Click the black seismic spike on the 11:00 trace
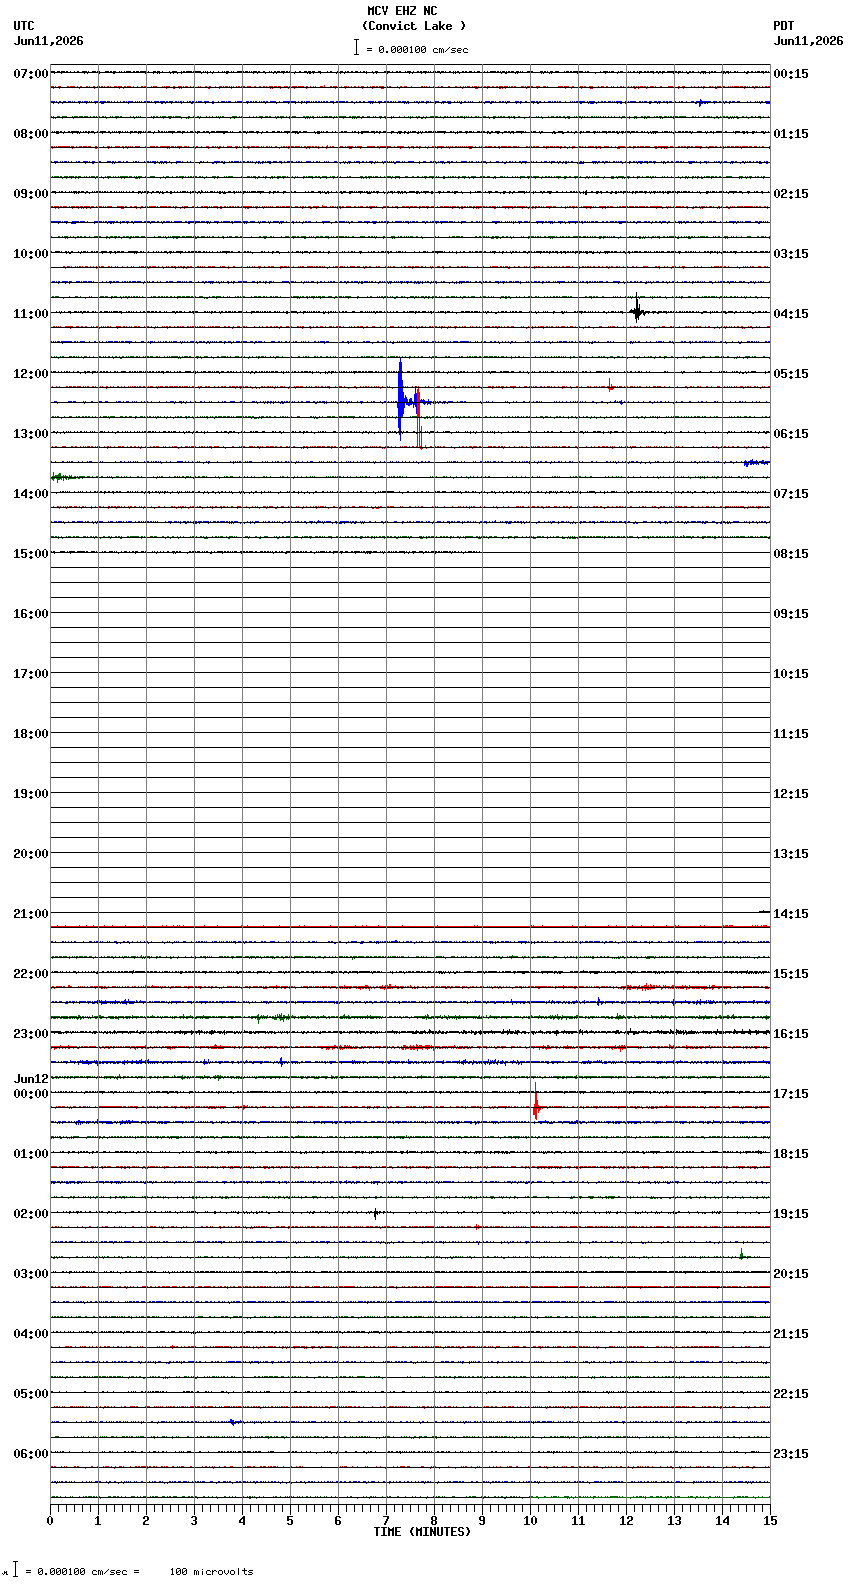Screen dimensions: 850x1584 [x=637, y=309]
